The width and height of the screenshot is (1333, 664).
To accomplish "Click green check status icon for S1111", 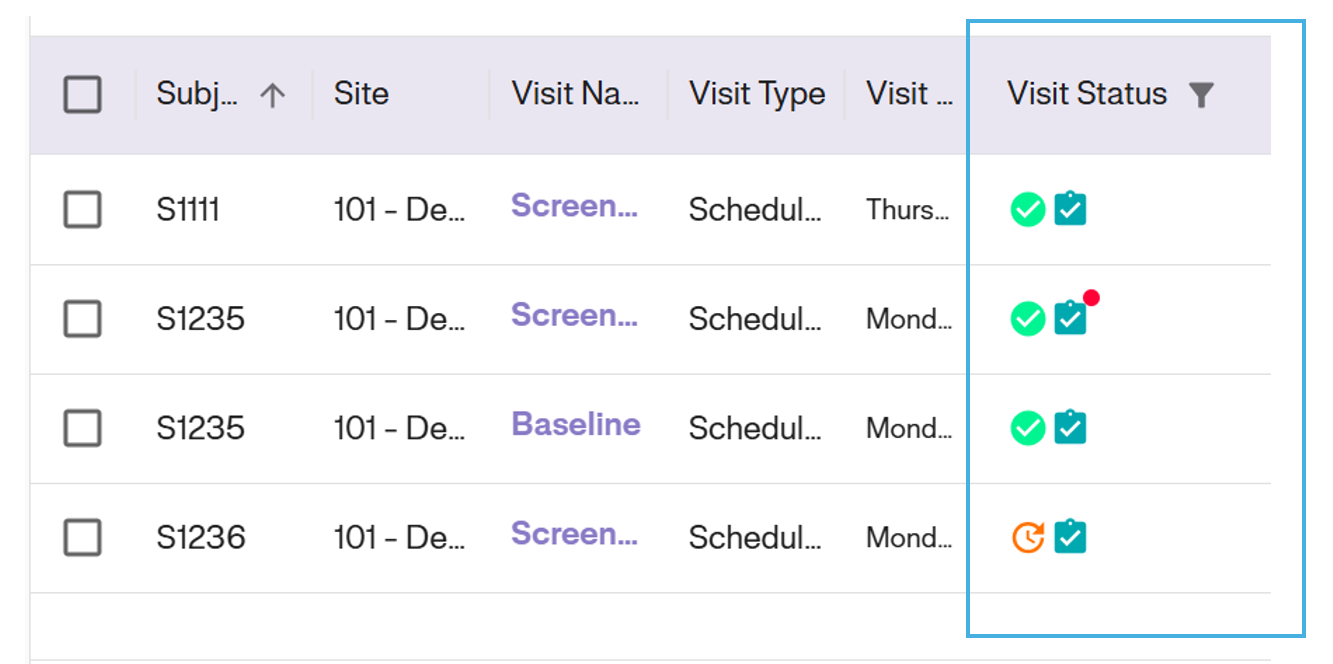I will [1028, 210].
